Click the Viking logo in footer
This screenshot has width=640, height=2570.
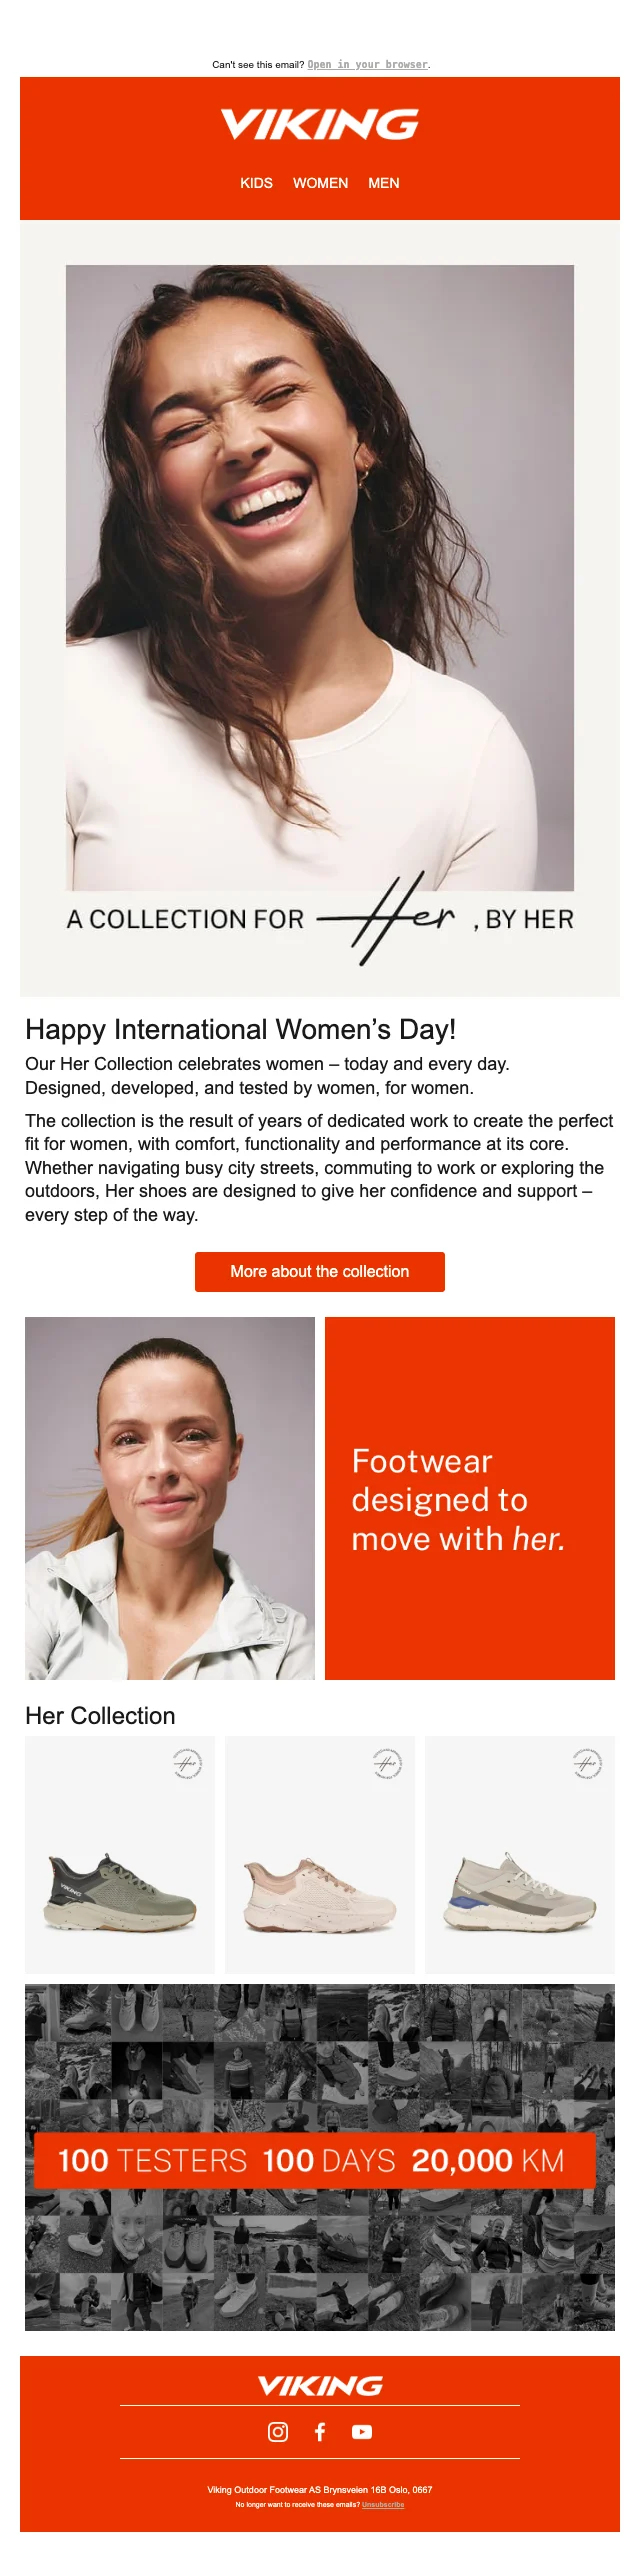320,2386
